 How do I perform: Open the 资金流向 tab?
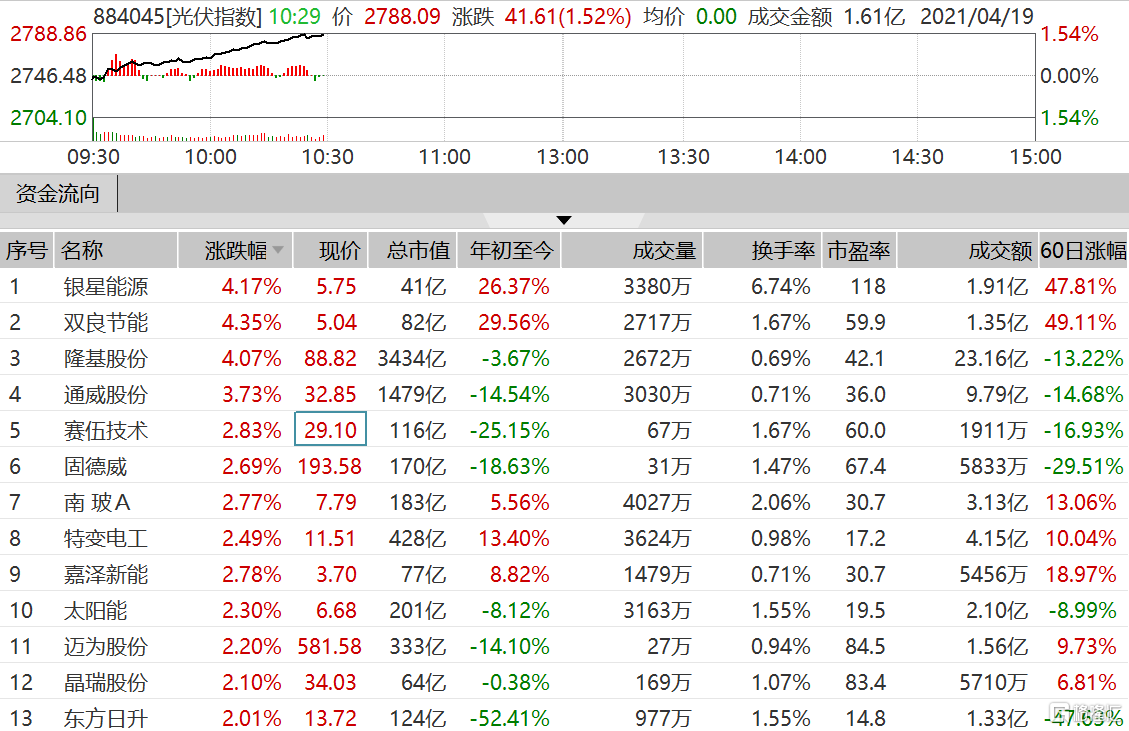click(x=58, y=194)
